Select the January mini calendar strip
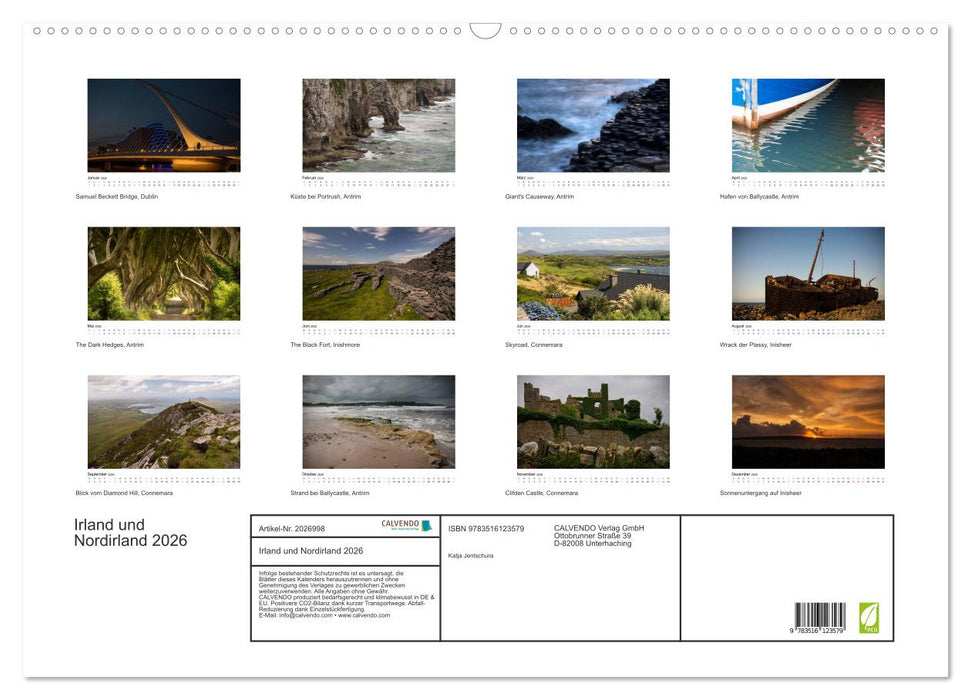Screen dimensions: 971x700 [163, 180]
